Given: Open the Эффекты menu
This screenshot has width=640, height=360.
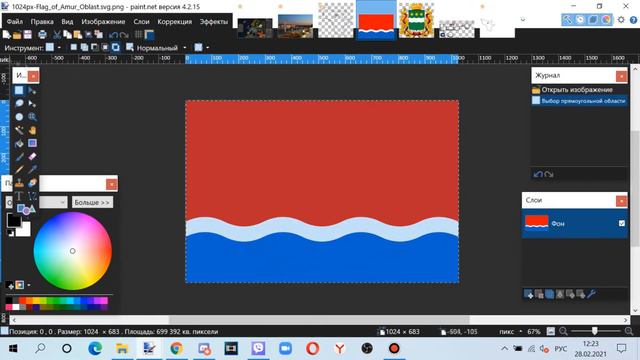Looking at the screenshot, I should click(214, 22).
